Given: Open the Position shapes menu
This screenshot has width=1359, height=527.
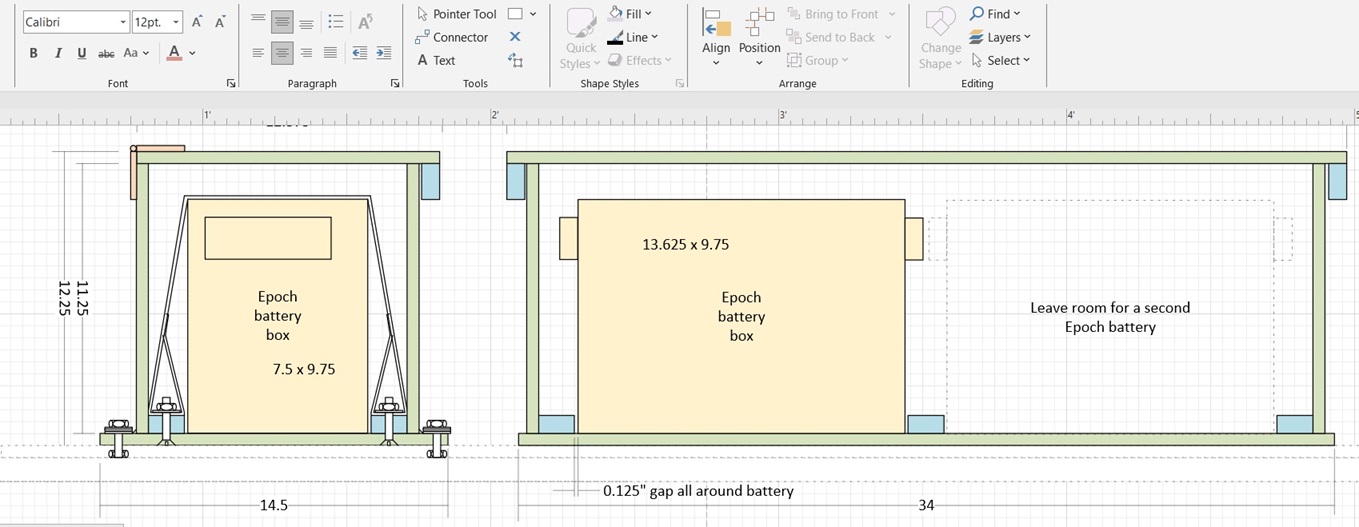Looking at the screenshot, I should (759, 39).
